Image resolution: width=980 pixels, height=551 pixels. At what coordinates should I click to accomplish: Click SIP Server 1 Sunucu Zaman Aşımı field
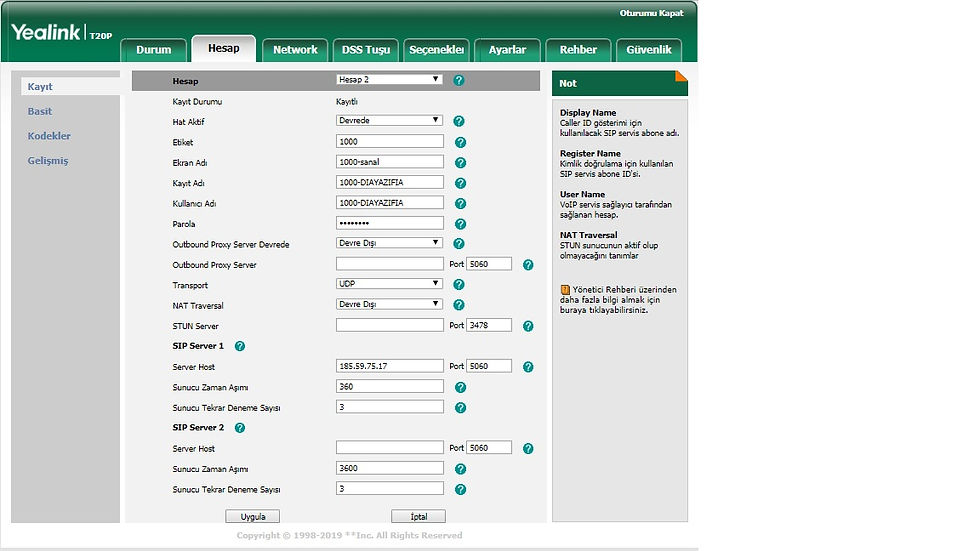point(390,386)
